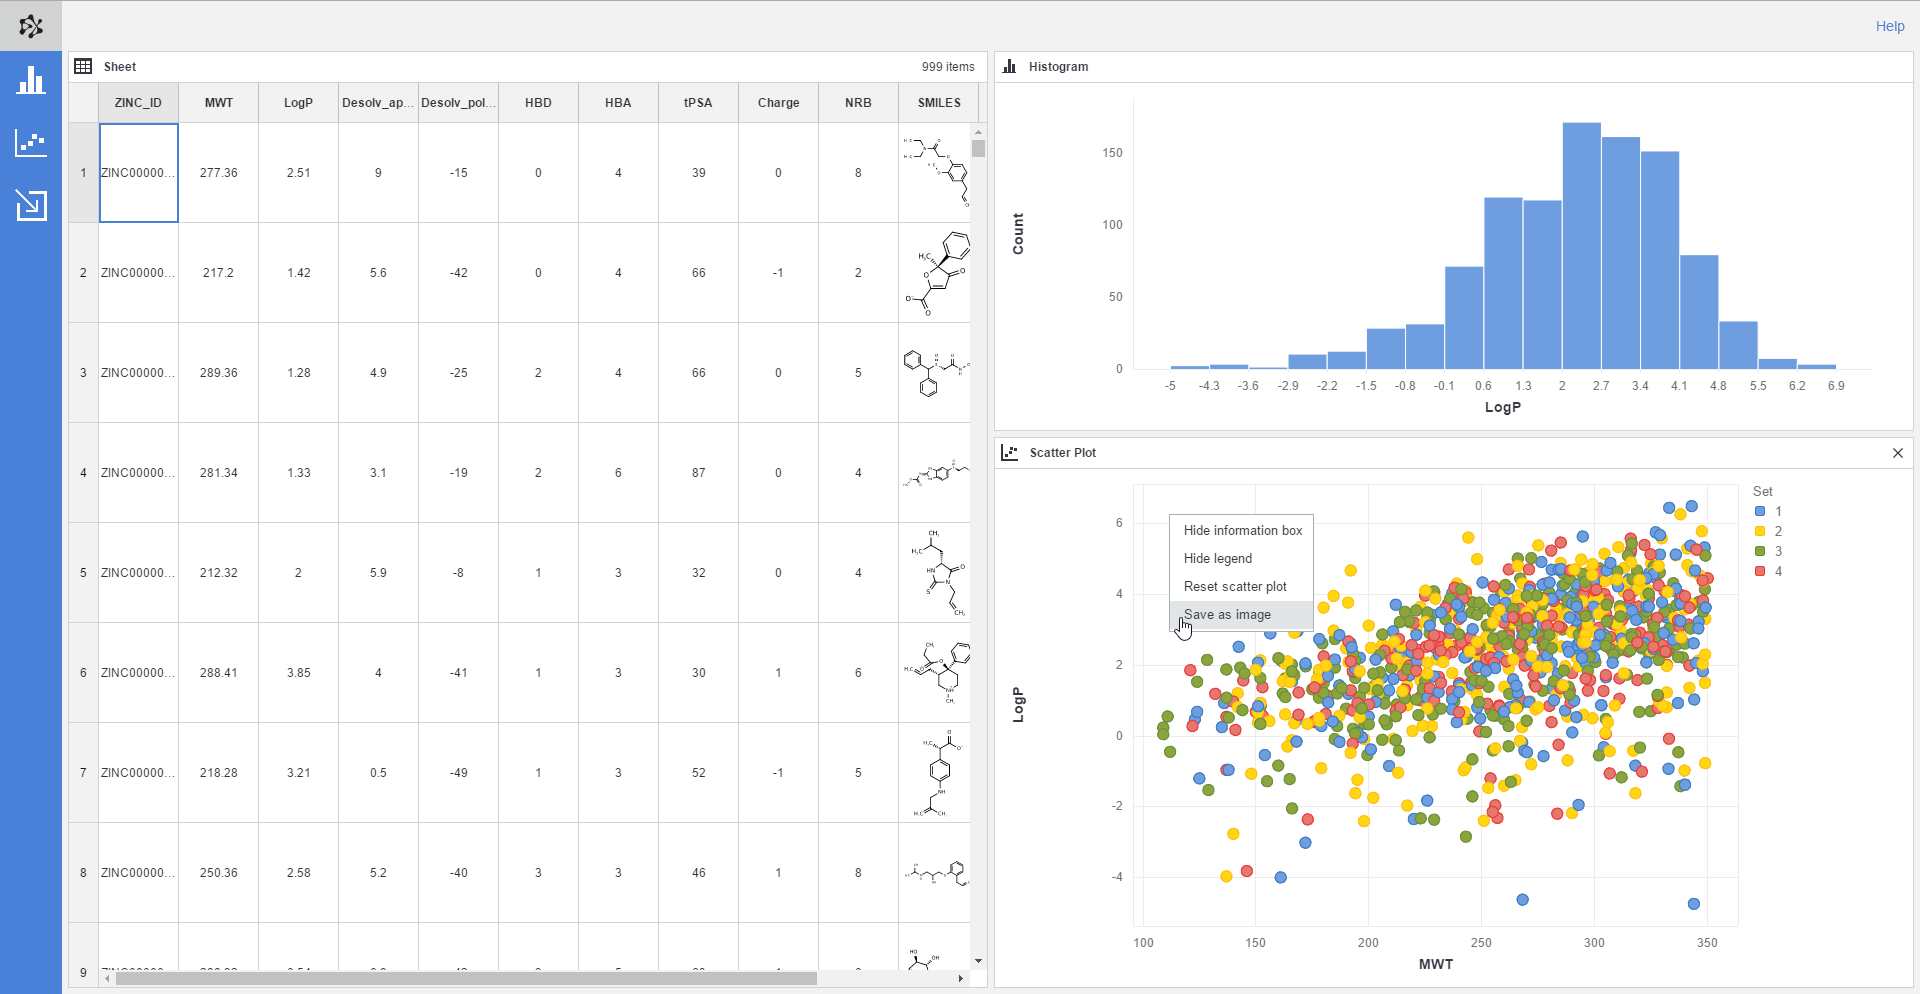Close the Scatter Plot panel
The image size is (1920, 994).
1897,453
